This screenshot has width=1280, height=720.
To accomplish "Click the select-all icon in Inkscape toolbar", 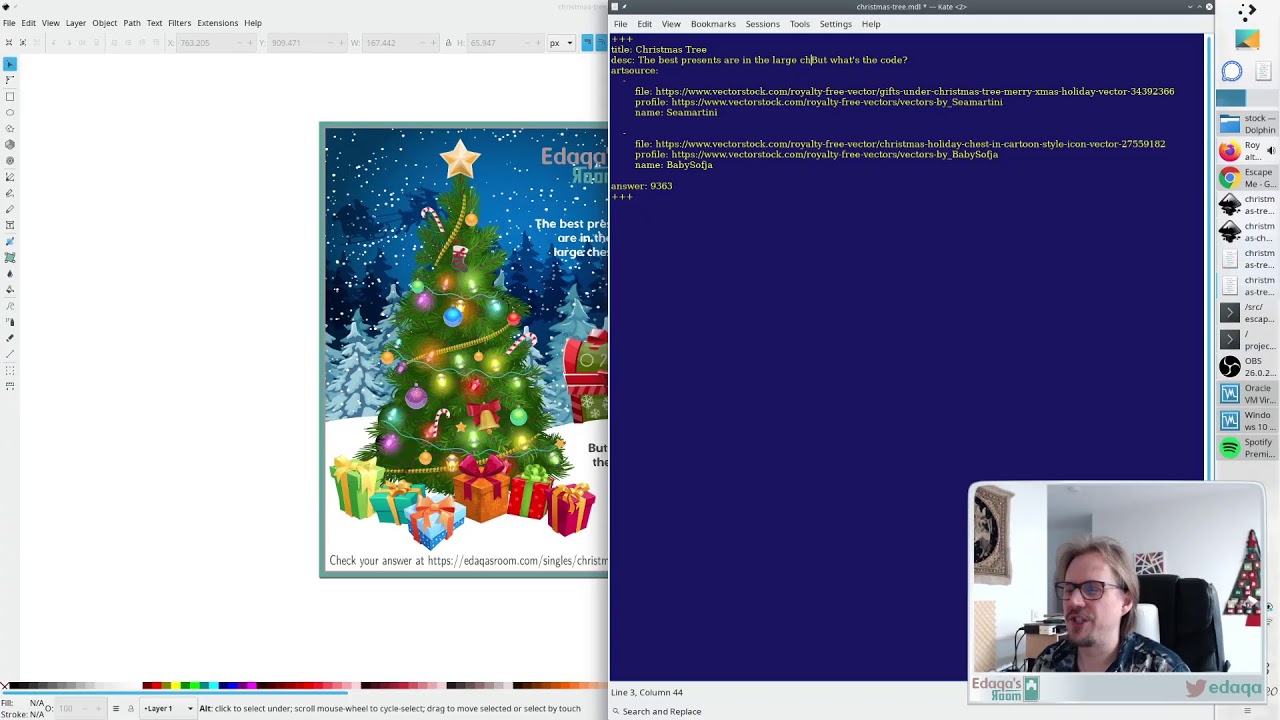I will 8,43.
